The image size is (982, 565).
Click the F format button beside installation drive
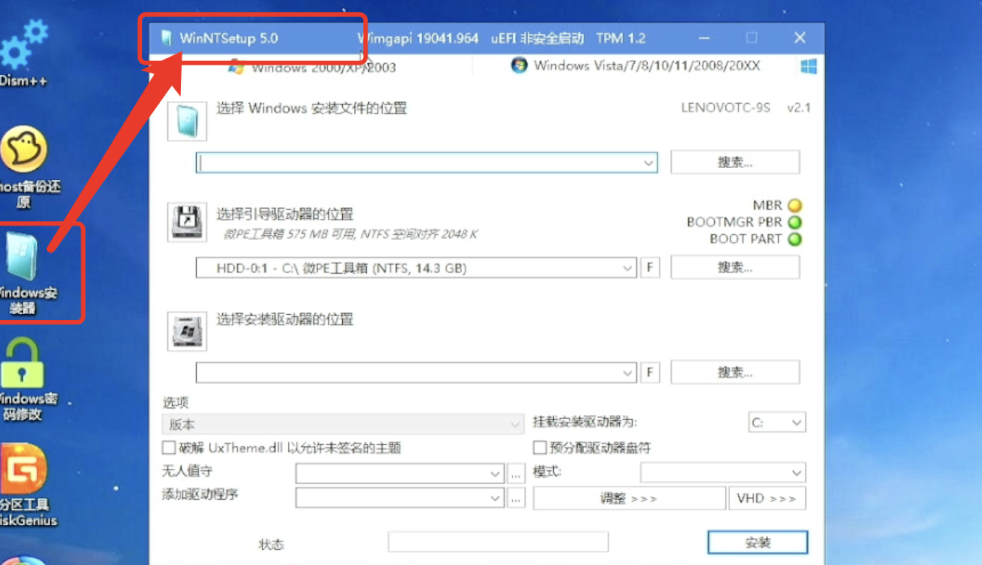[650, 373]
